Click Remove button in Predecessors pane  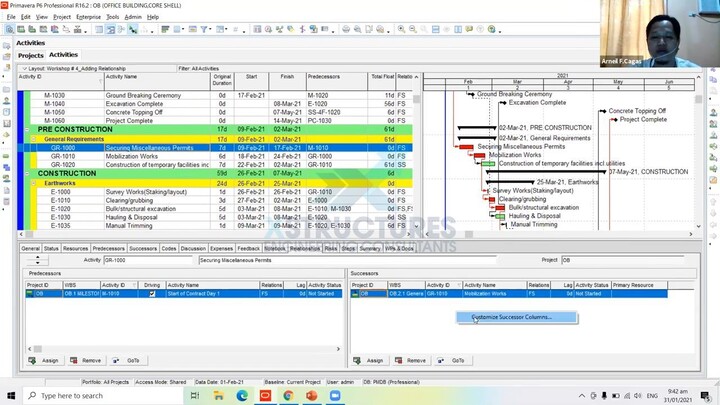[x=85, y=360]
